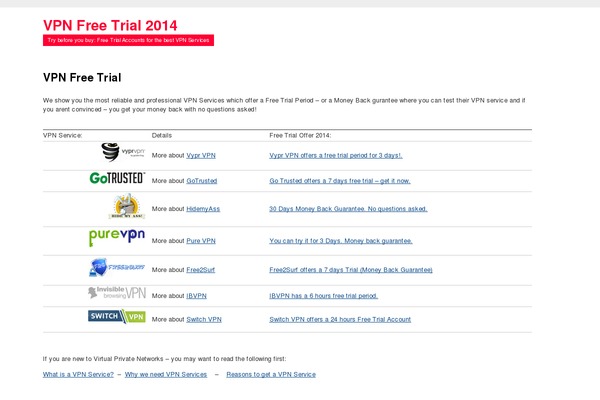Image resolution: width=600 pixels, height=400 pixels.
Task: Click the red 'Try before you buy' banner
Action: click(x=128, y=40)
